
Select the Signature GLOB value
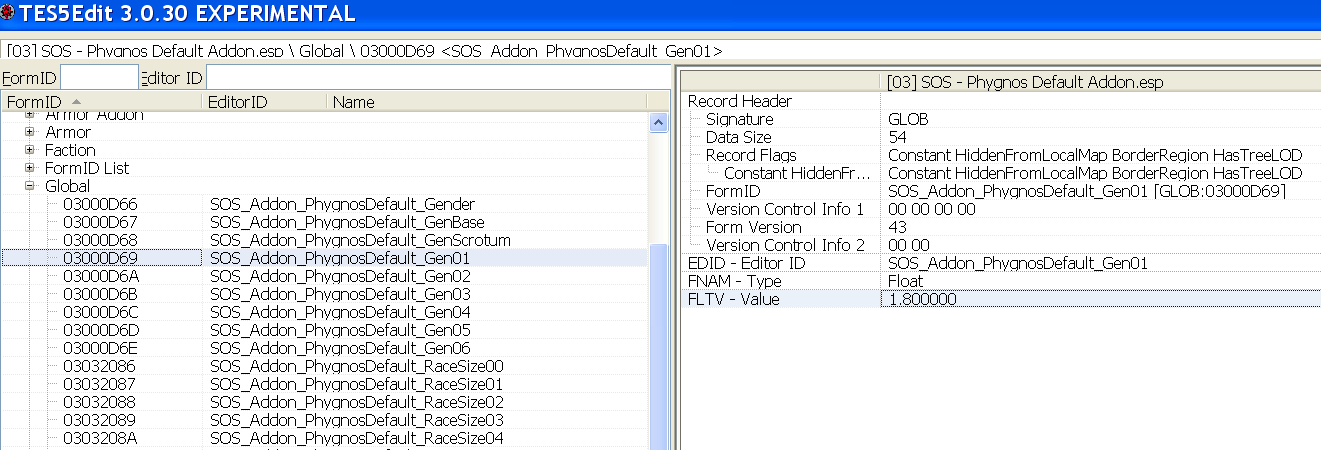click(x=908, y=119)
